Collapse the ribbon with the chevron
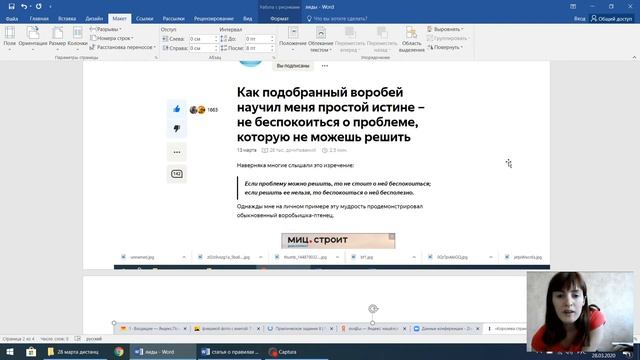The width and height of the screenshot is (640, 360). [634, 58]
